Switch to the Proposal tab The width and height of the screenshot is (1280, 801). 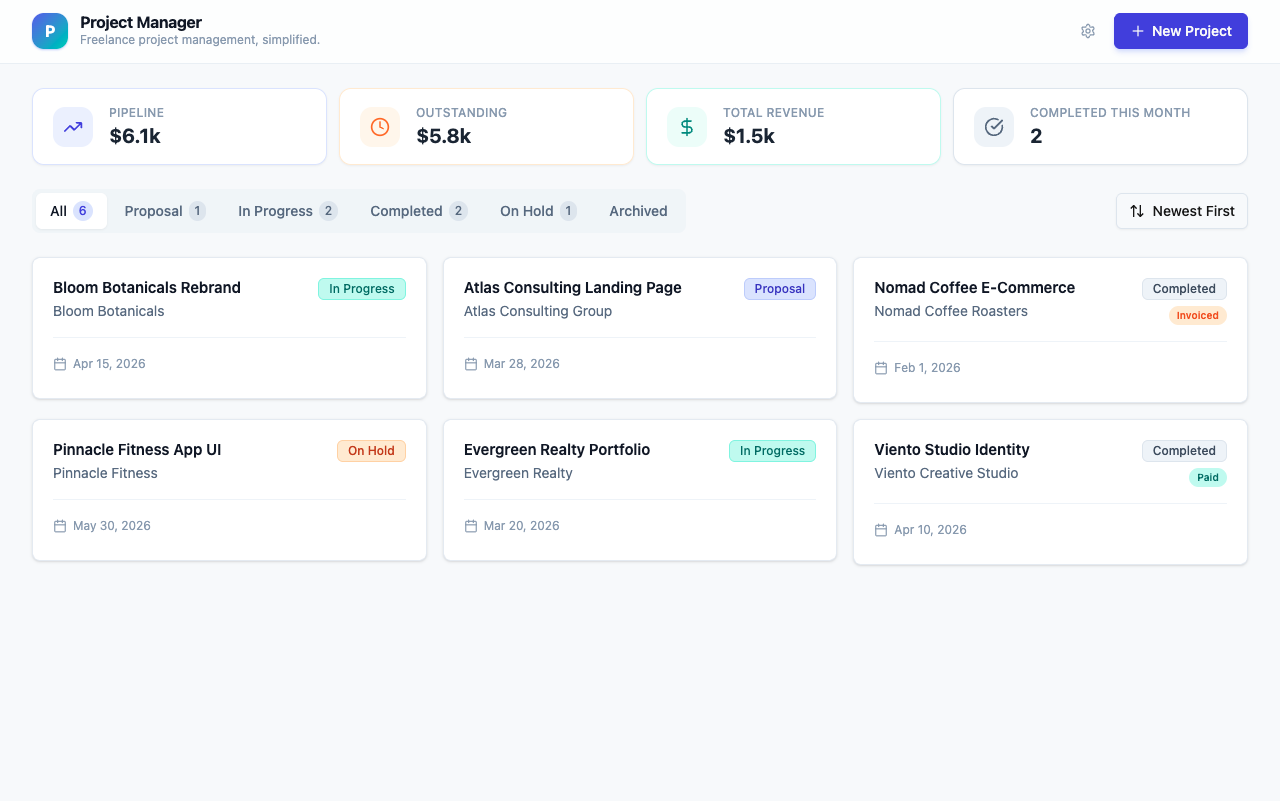165,211
